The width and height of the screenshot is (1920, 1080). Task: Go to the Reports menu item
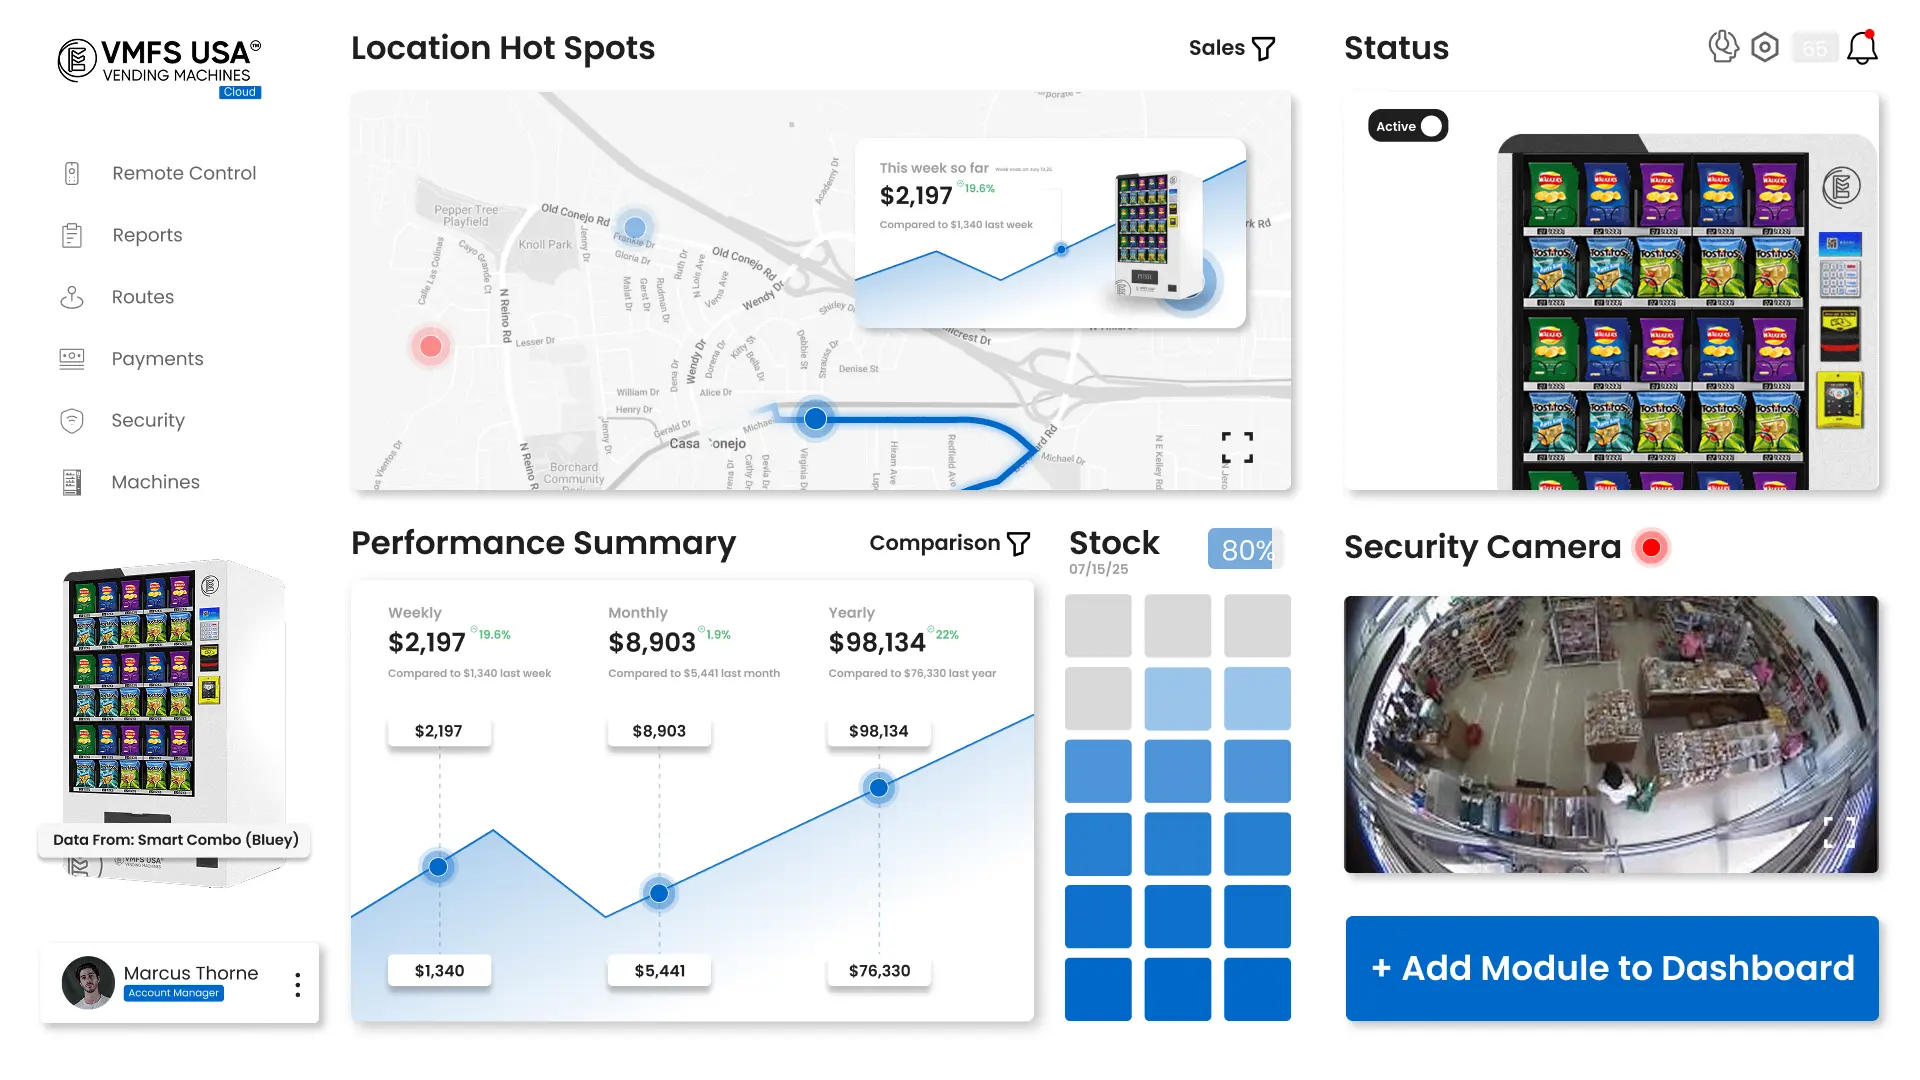[x=147, y=235]
